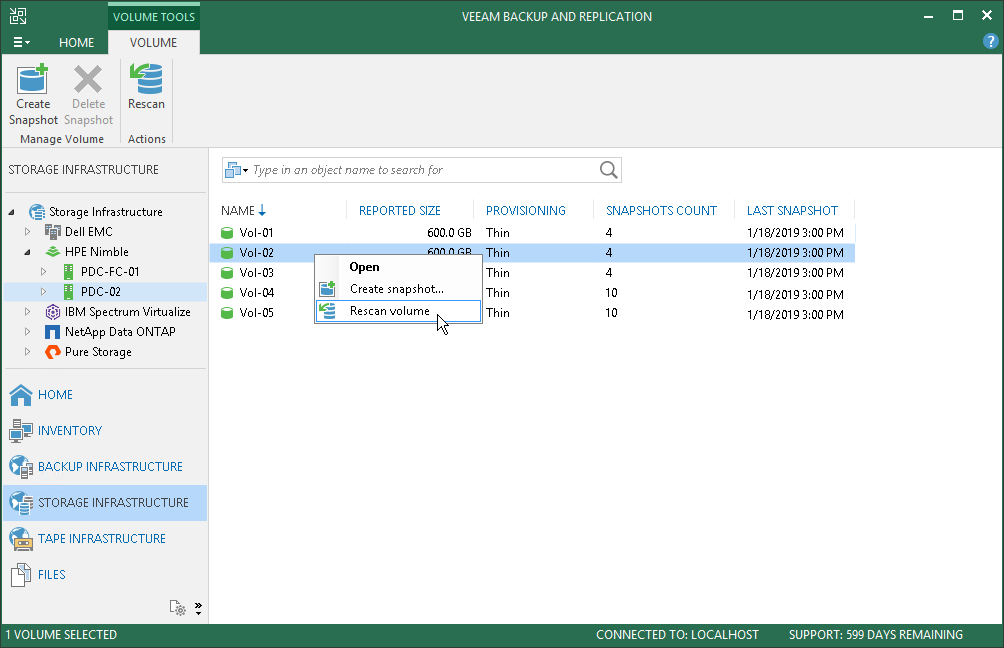This screenshot has width=1004, height=648.
Task: Select the Vol-04 volume icon
Action: (x=227, y=293)
